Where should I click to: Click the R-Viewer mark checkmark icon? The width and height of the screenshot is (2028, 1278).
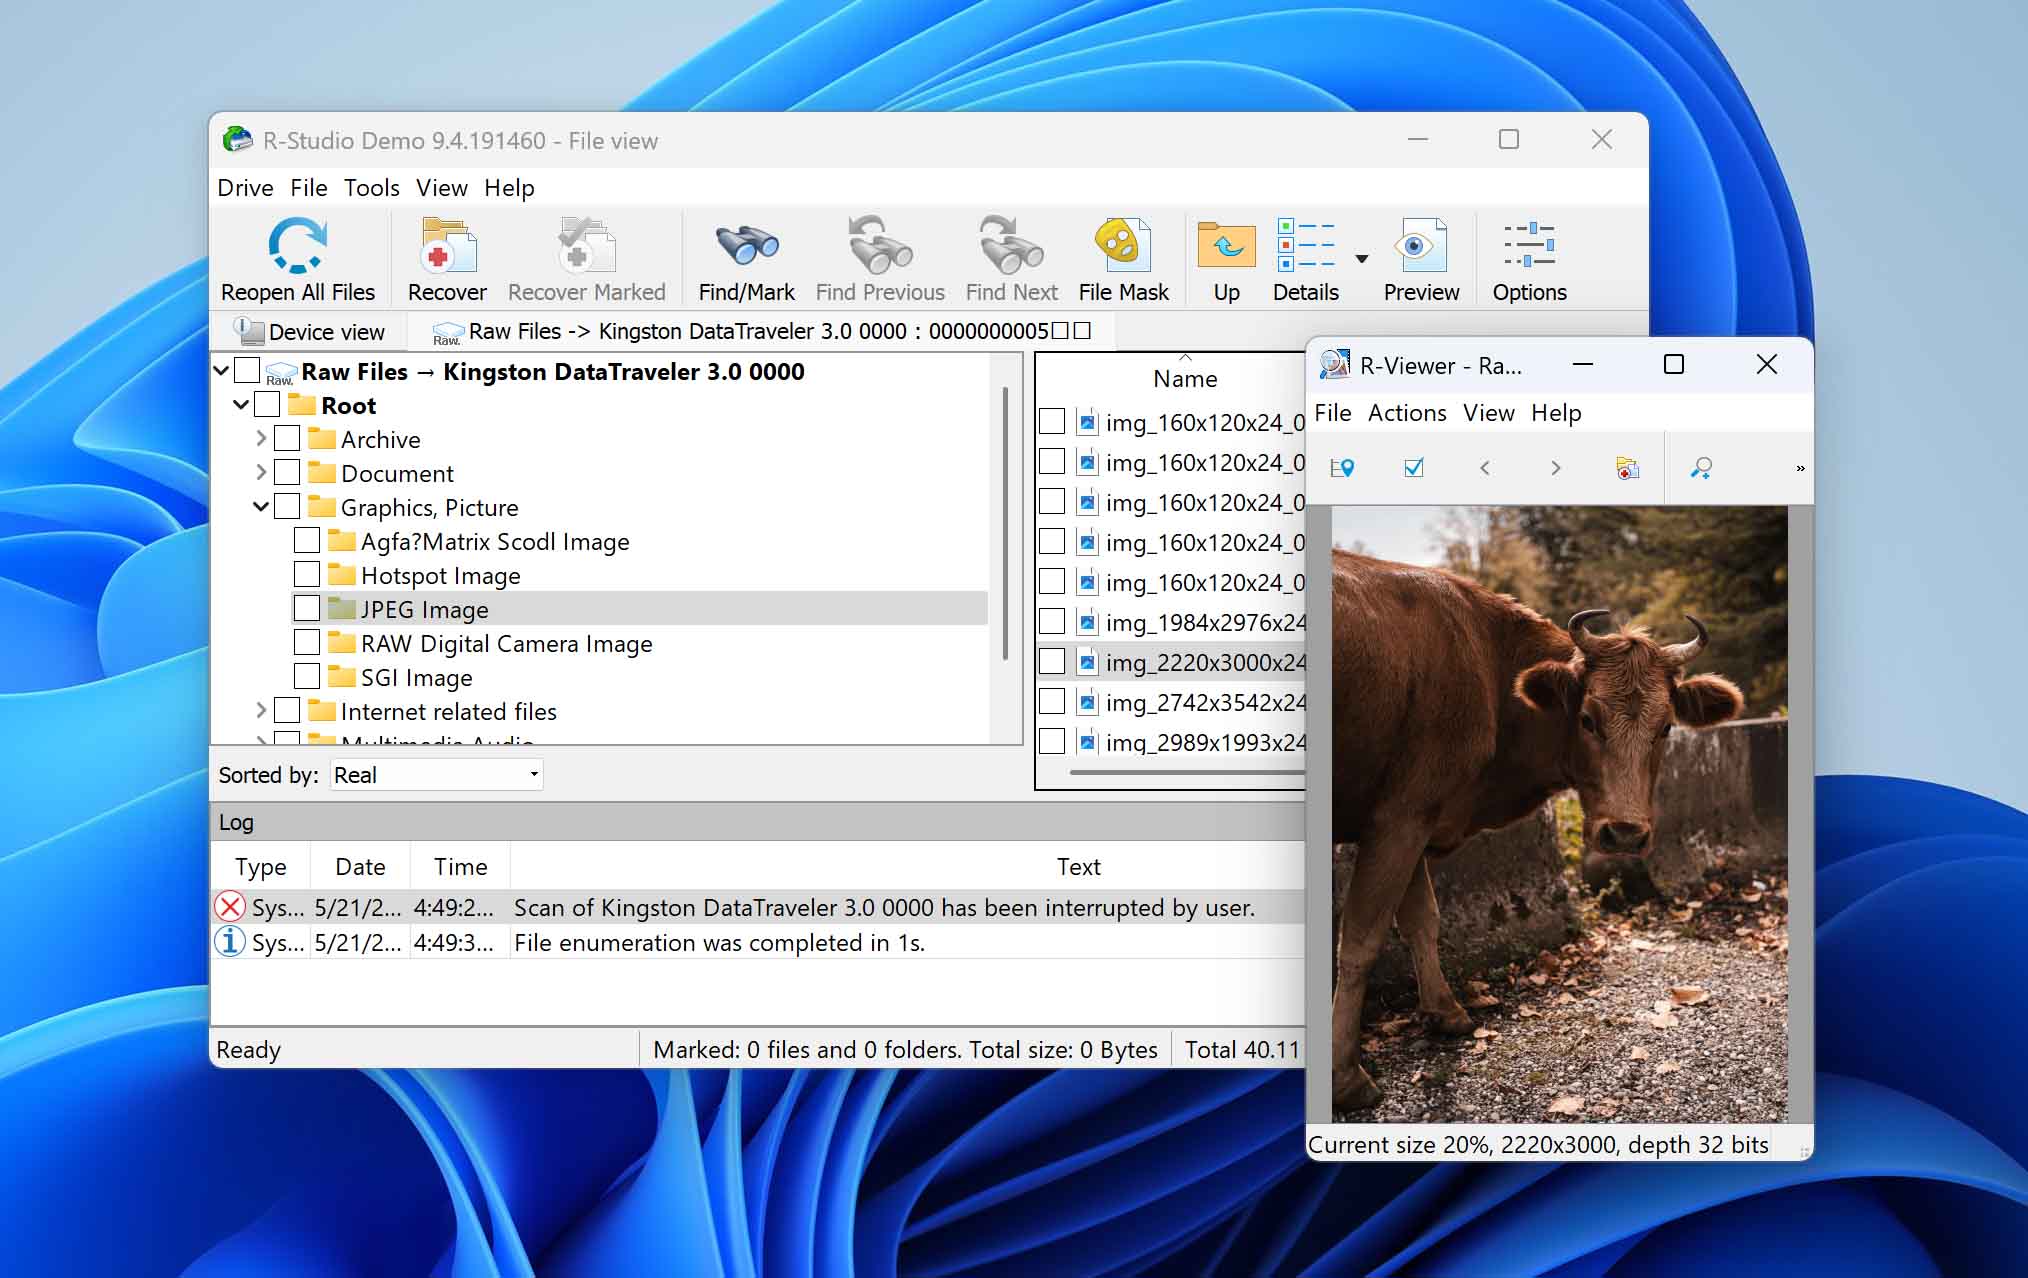coord(1413,467)
